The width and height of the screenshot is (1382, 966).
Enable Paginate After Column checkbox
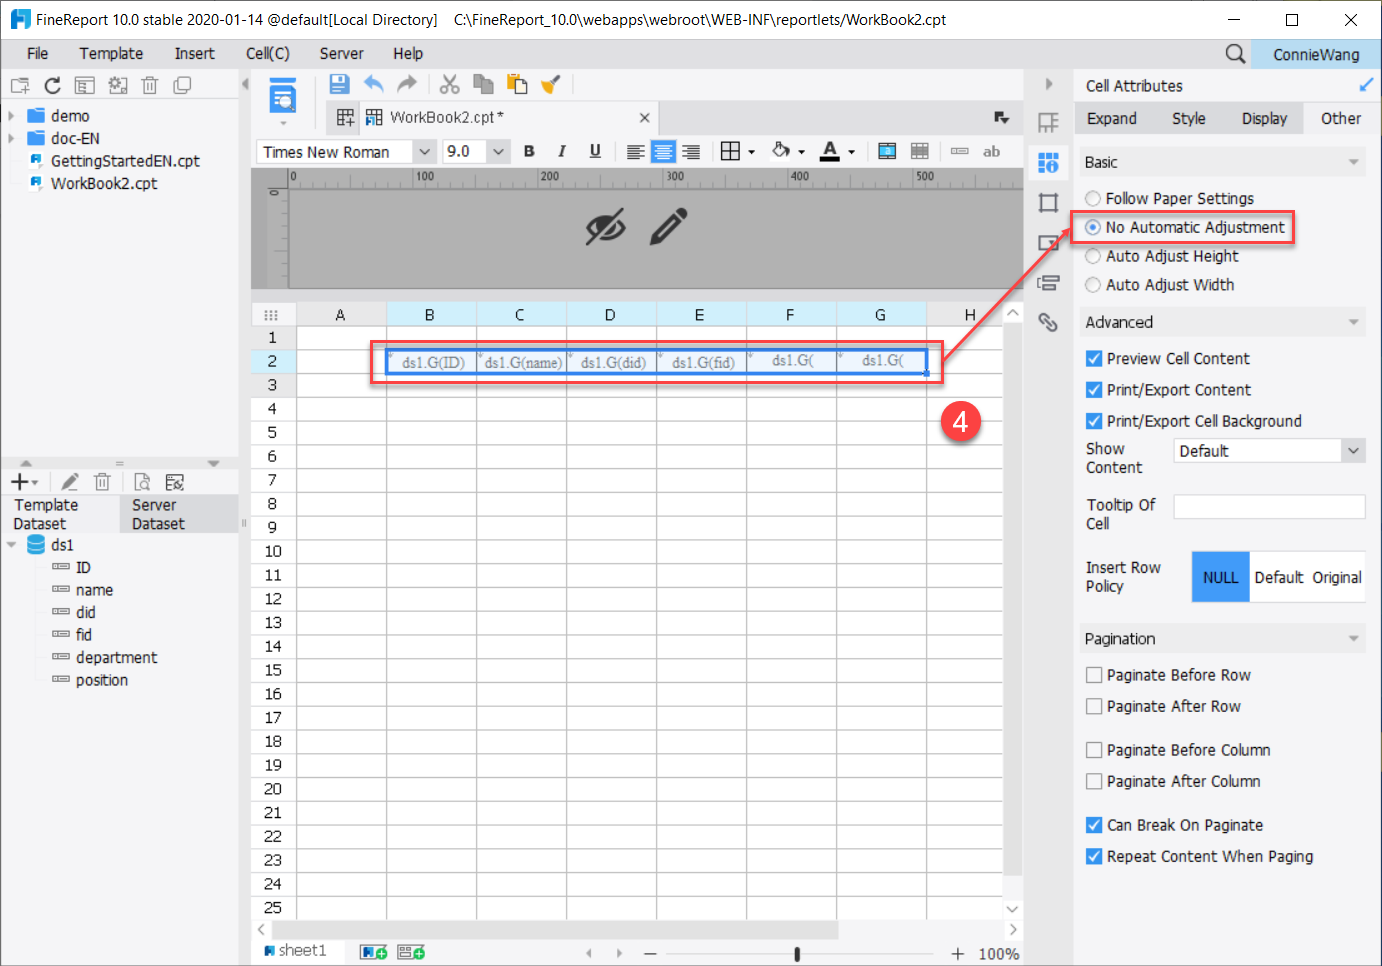click(1094, 781)
